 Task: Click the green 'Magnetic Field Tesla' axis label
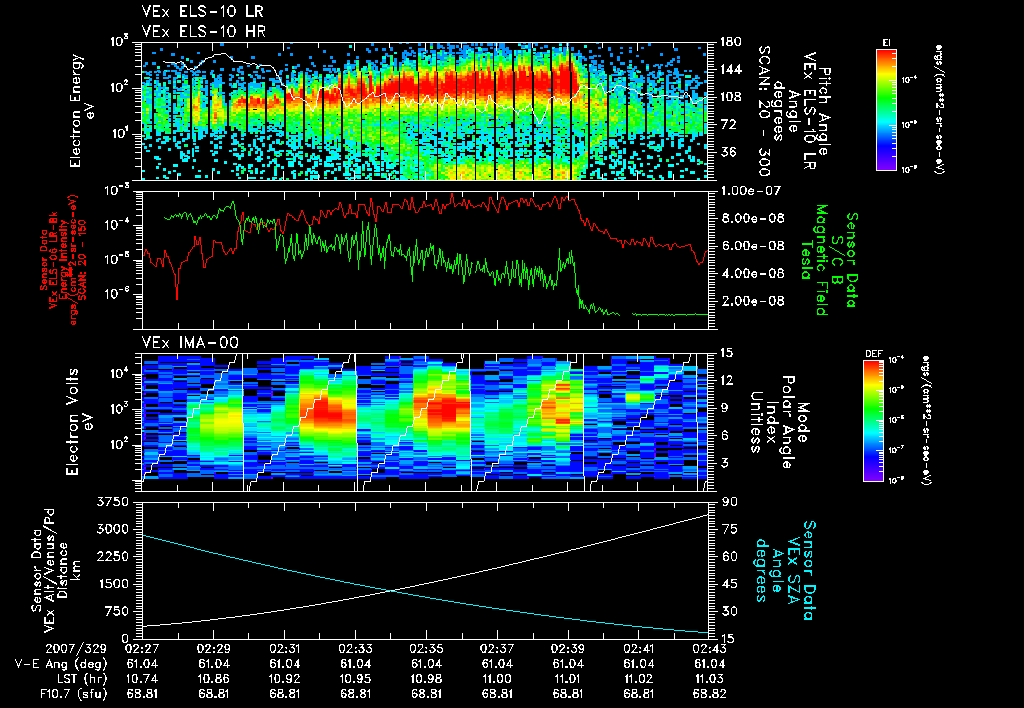click(x=814, y=260)
